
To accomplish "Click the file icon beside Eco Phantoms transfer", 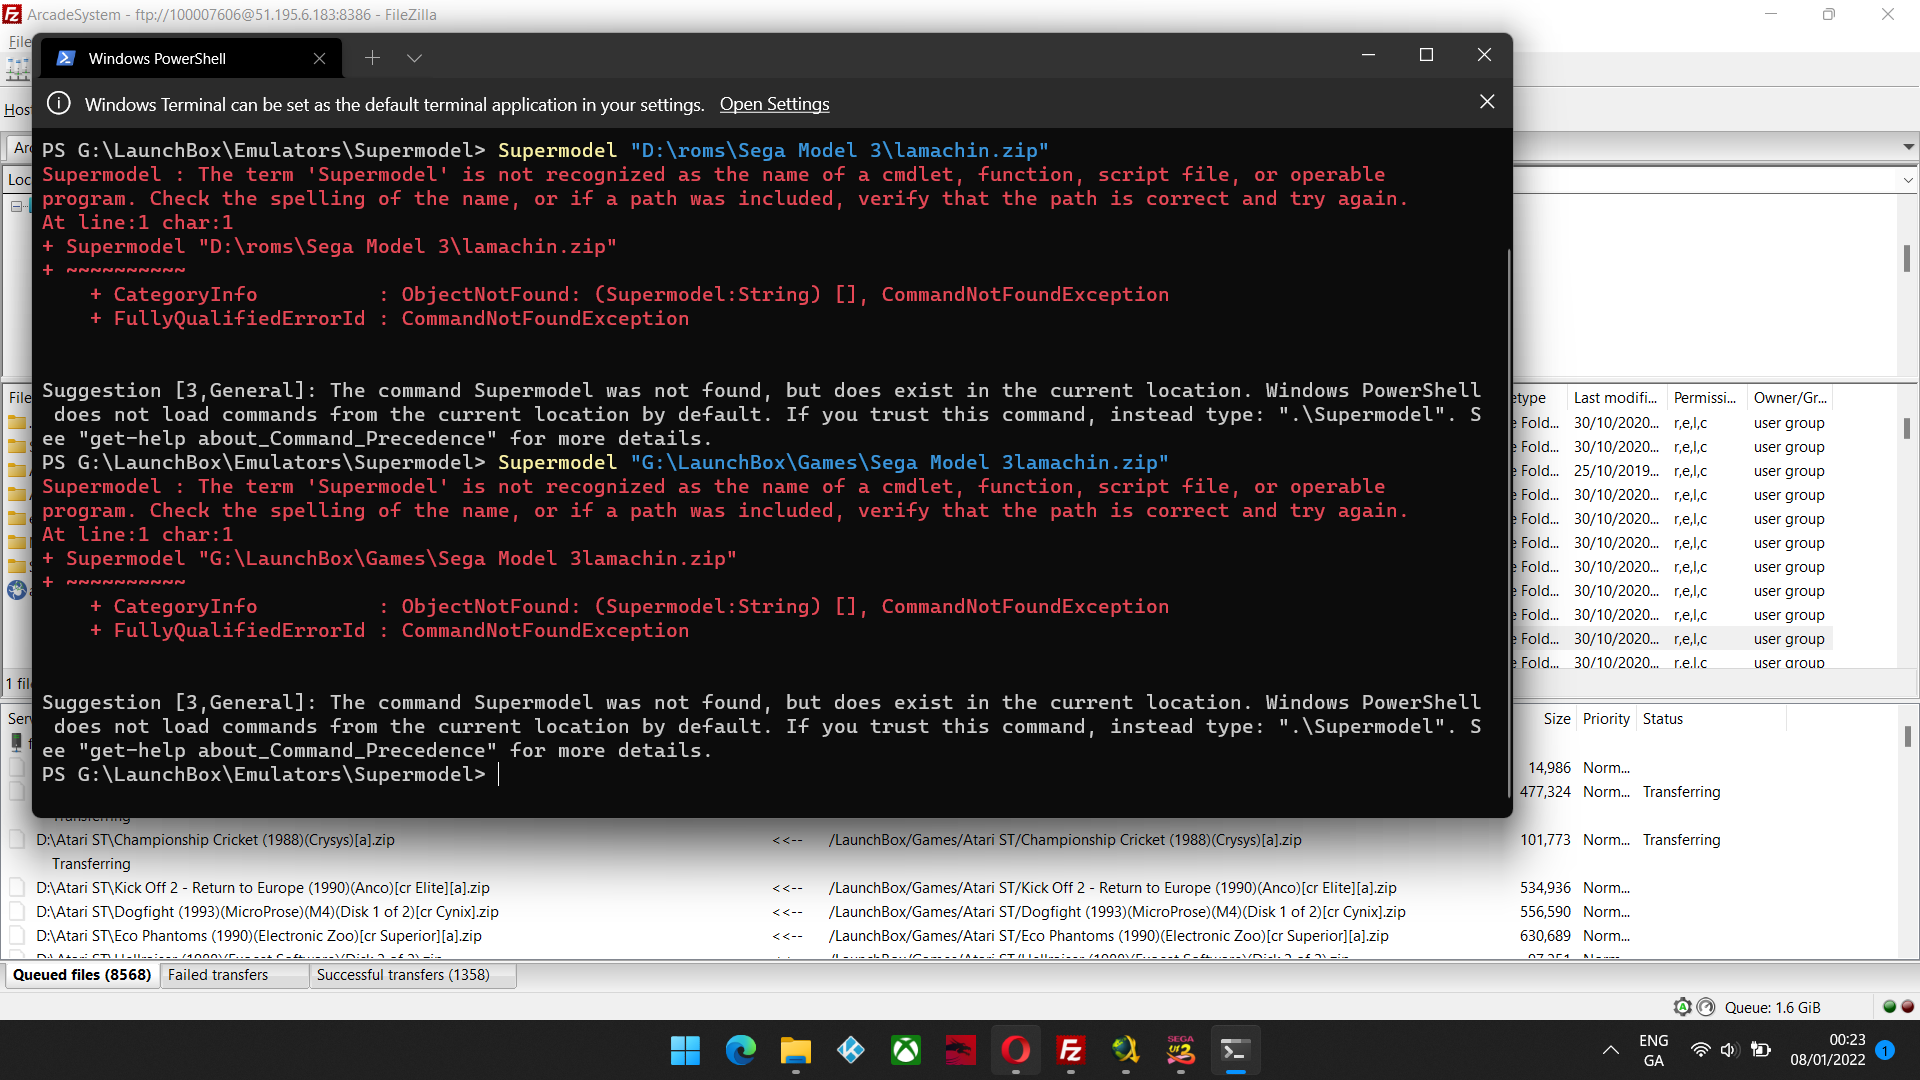I will [17, 936].
